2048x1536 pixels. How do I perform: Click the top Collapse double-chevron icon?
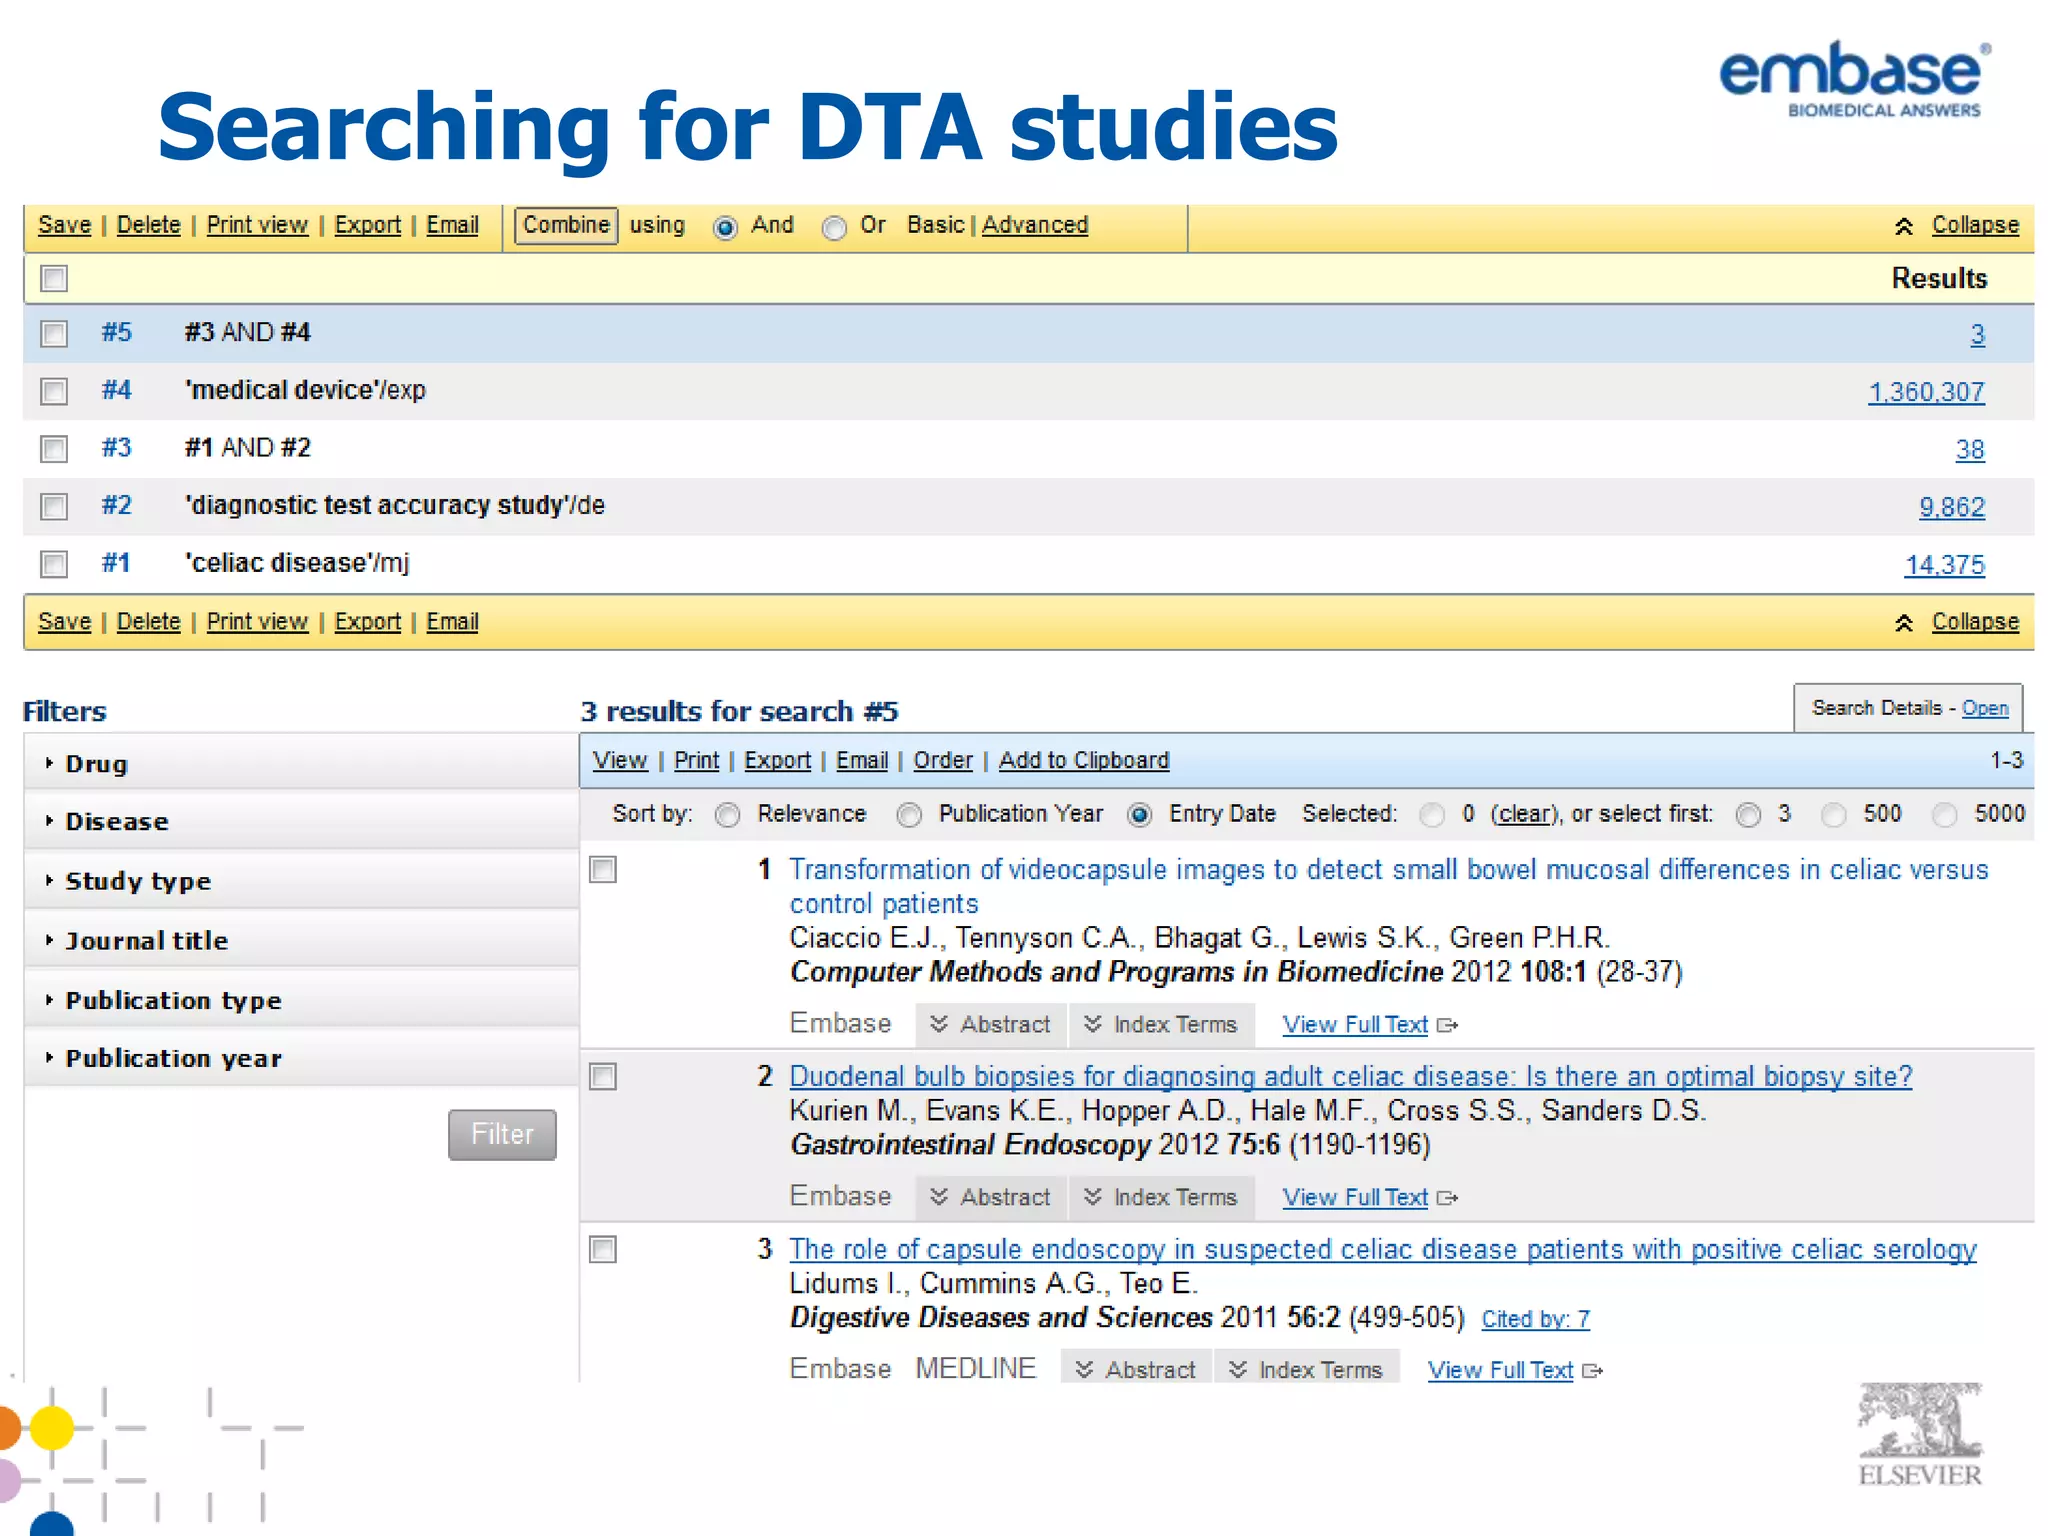coord(1904,226)
